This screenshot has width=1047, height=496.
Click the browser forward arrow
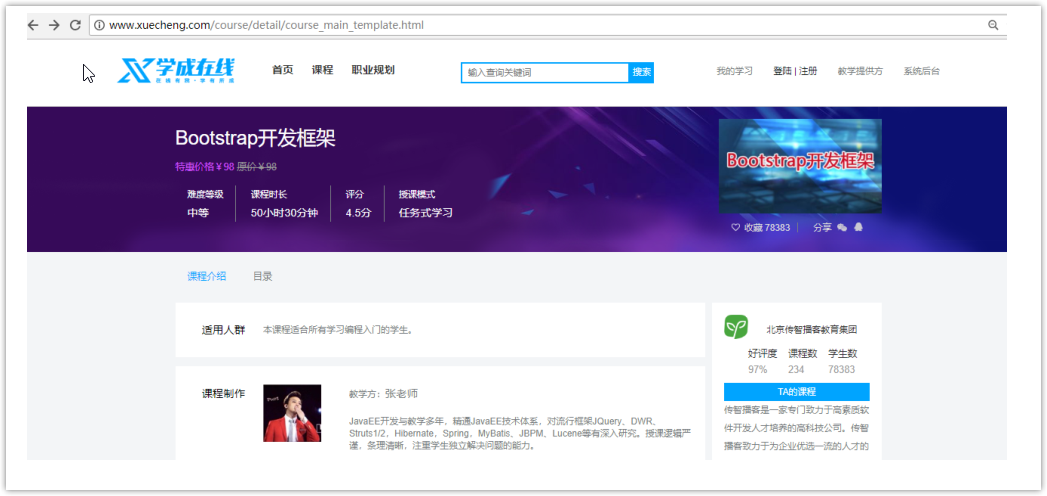point(54,25)
